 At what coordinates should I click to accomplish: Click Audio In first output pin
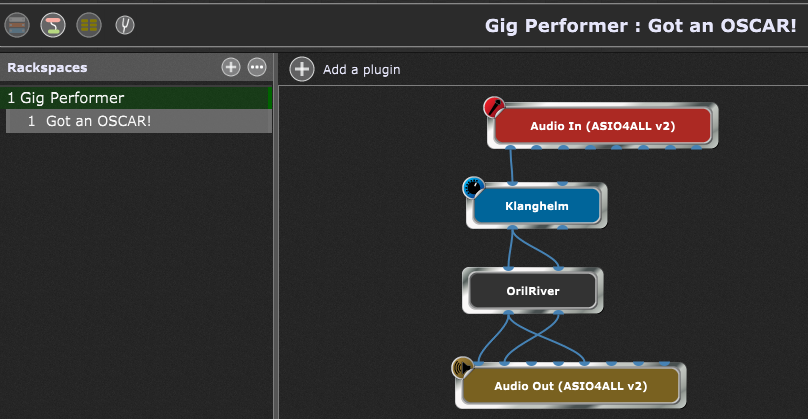tap(510, 148)
